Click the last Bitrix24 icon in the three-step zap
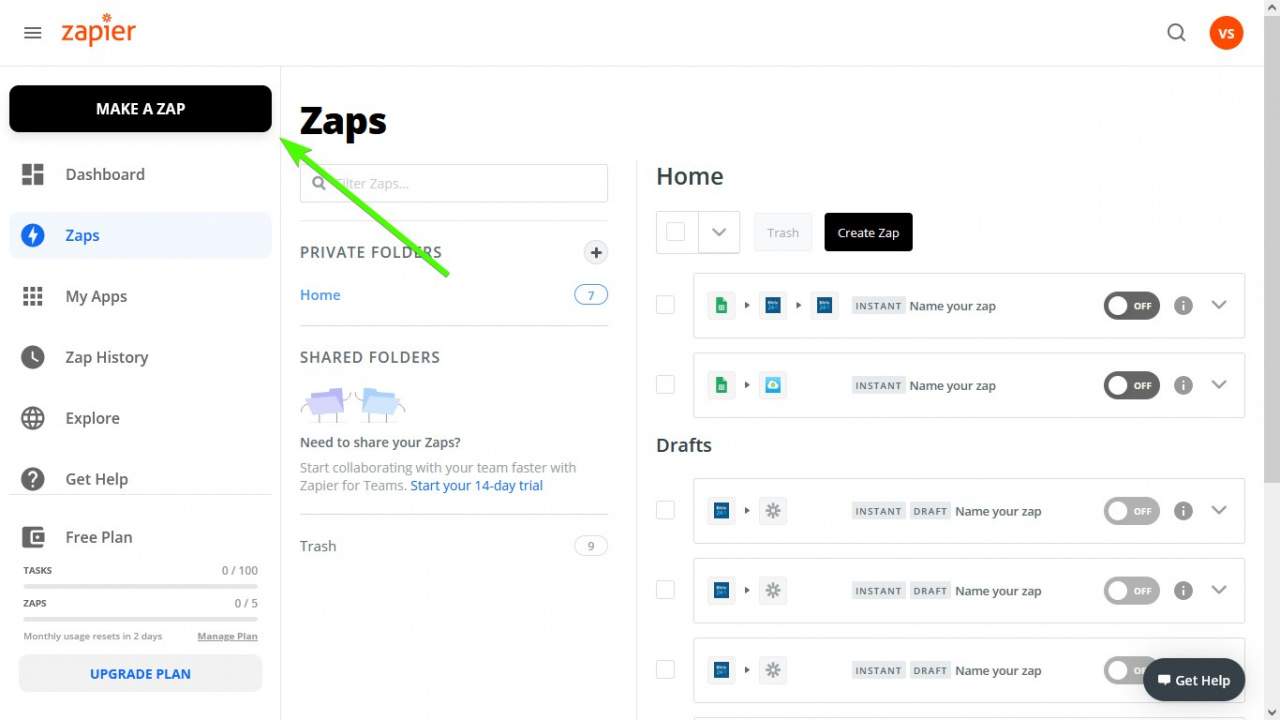Screen dimensions: 1280x720 point(824,305)
